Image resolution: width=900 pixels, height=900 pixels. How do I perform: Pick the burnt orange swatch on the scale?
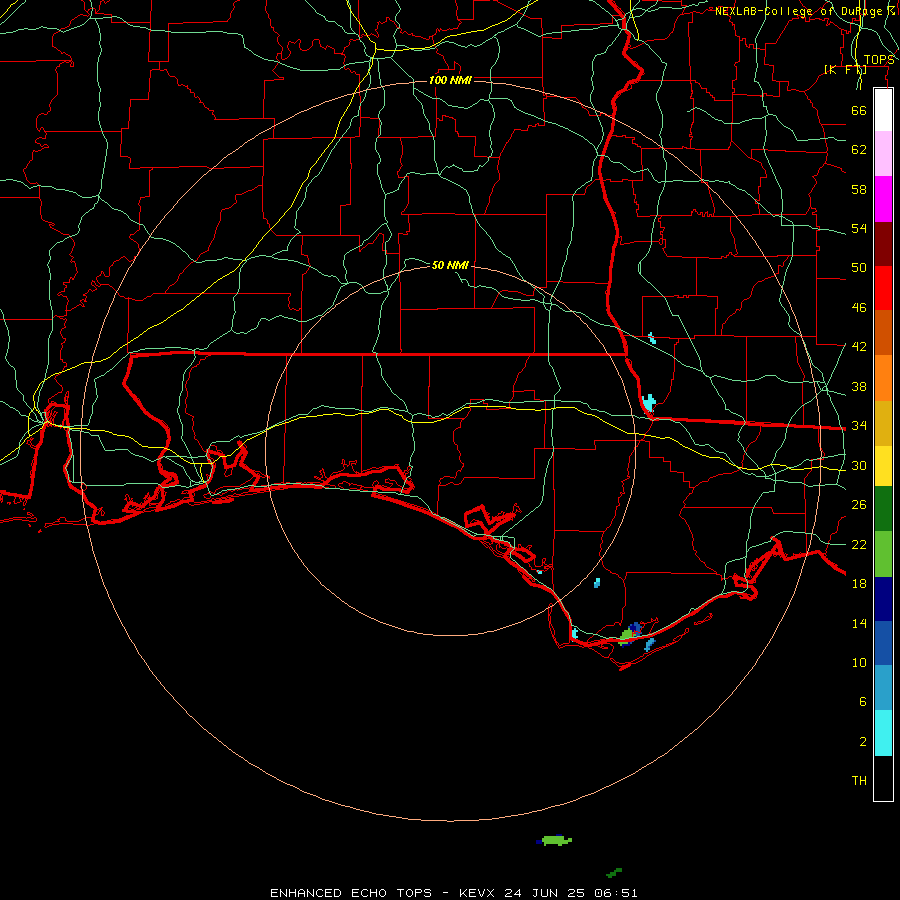883,332
